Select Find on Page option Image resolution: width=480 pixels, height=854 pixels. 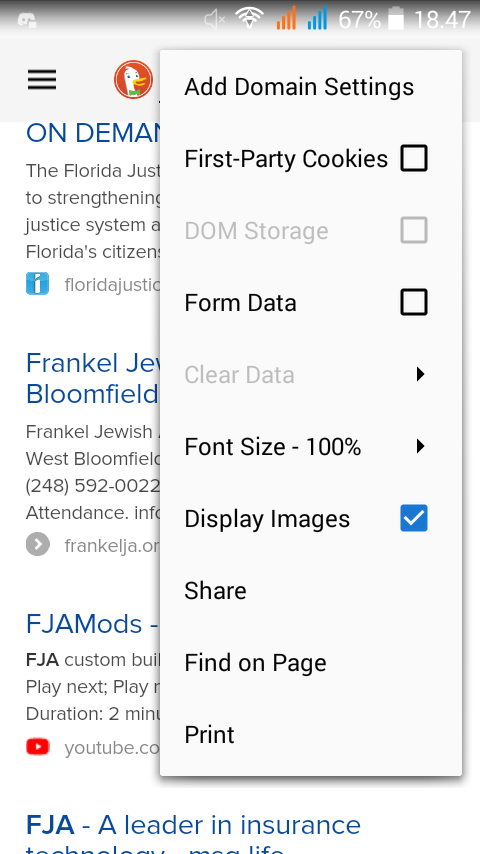tap(311, 662)
